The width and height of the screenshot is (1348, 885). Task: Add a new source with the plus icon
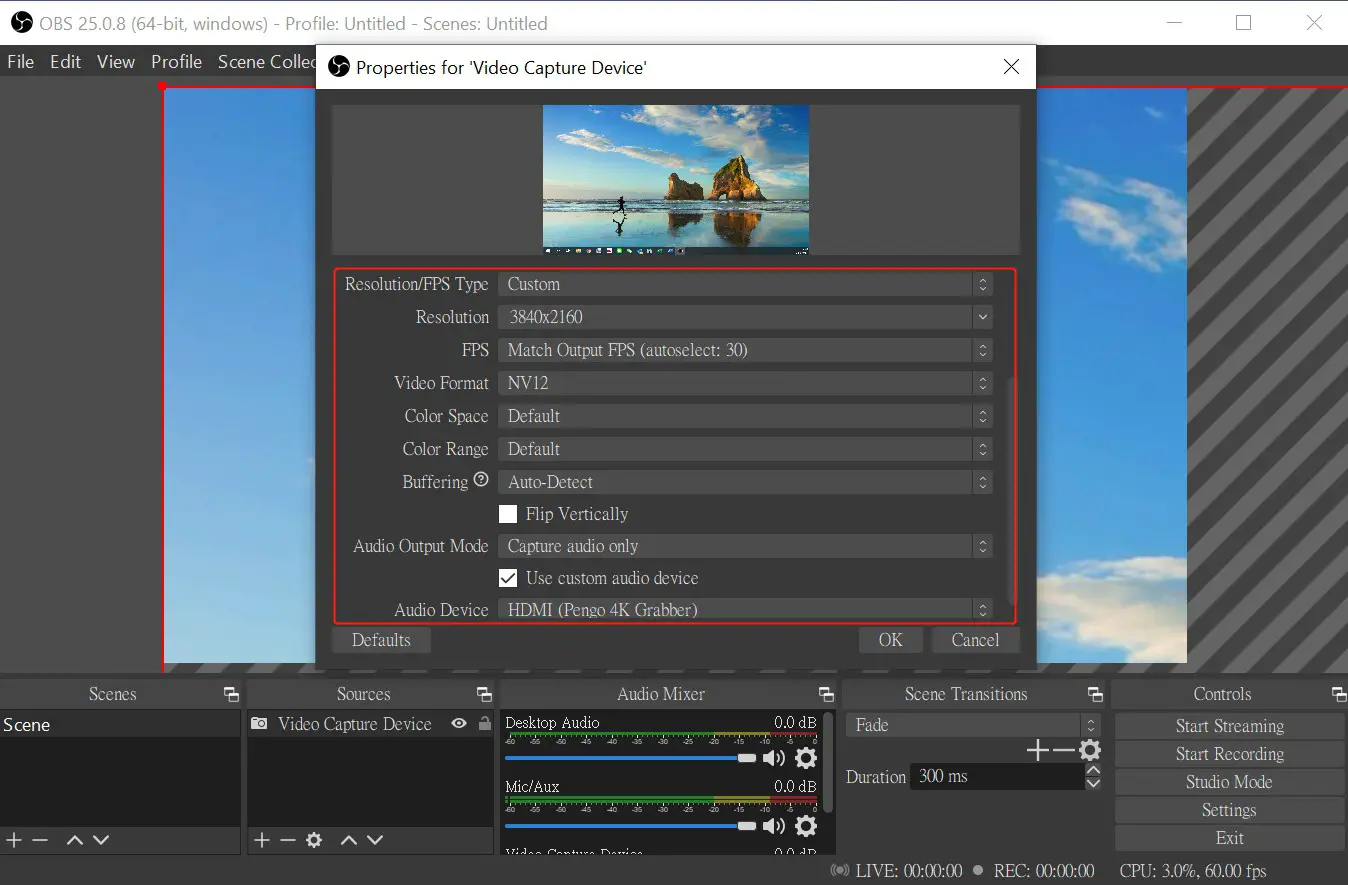pos(260,840)
